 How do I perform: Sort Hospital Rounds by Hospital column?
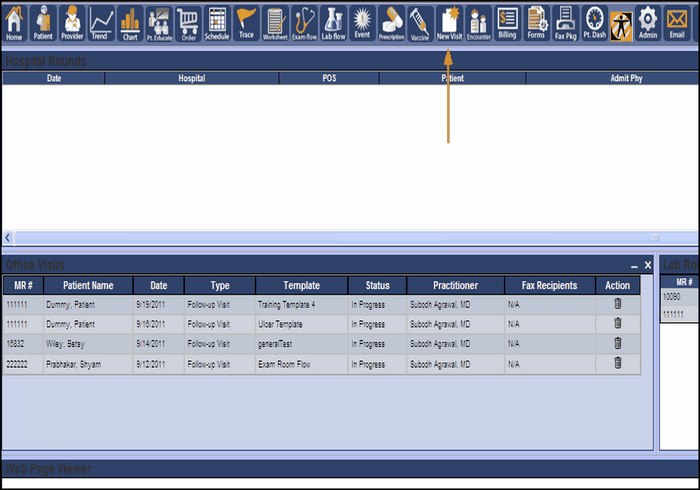pos(192,78)
